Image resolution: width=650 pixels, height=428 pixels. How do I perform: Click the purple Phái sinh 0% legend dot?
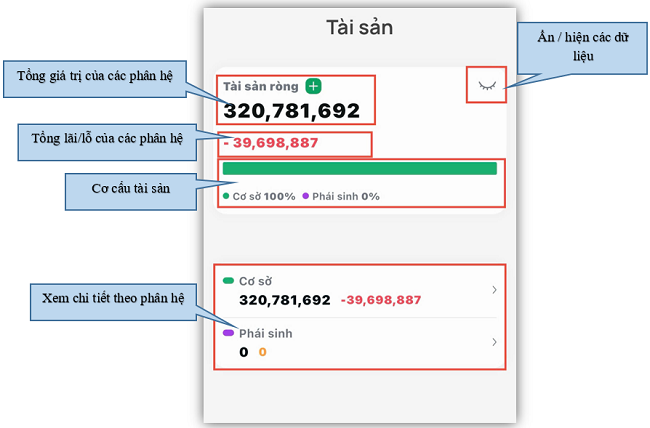[x=306, y=196]
